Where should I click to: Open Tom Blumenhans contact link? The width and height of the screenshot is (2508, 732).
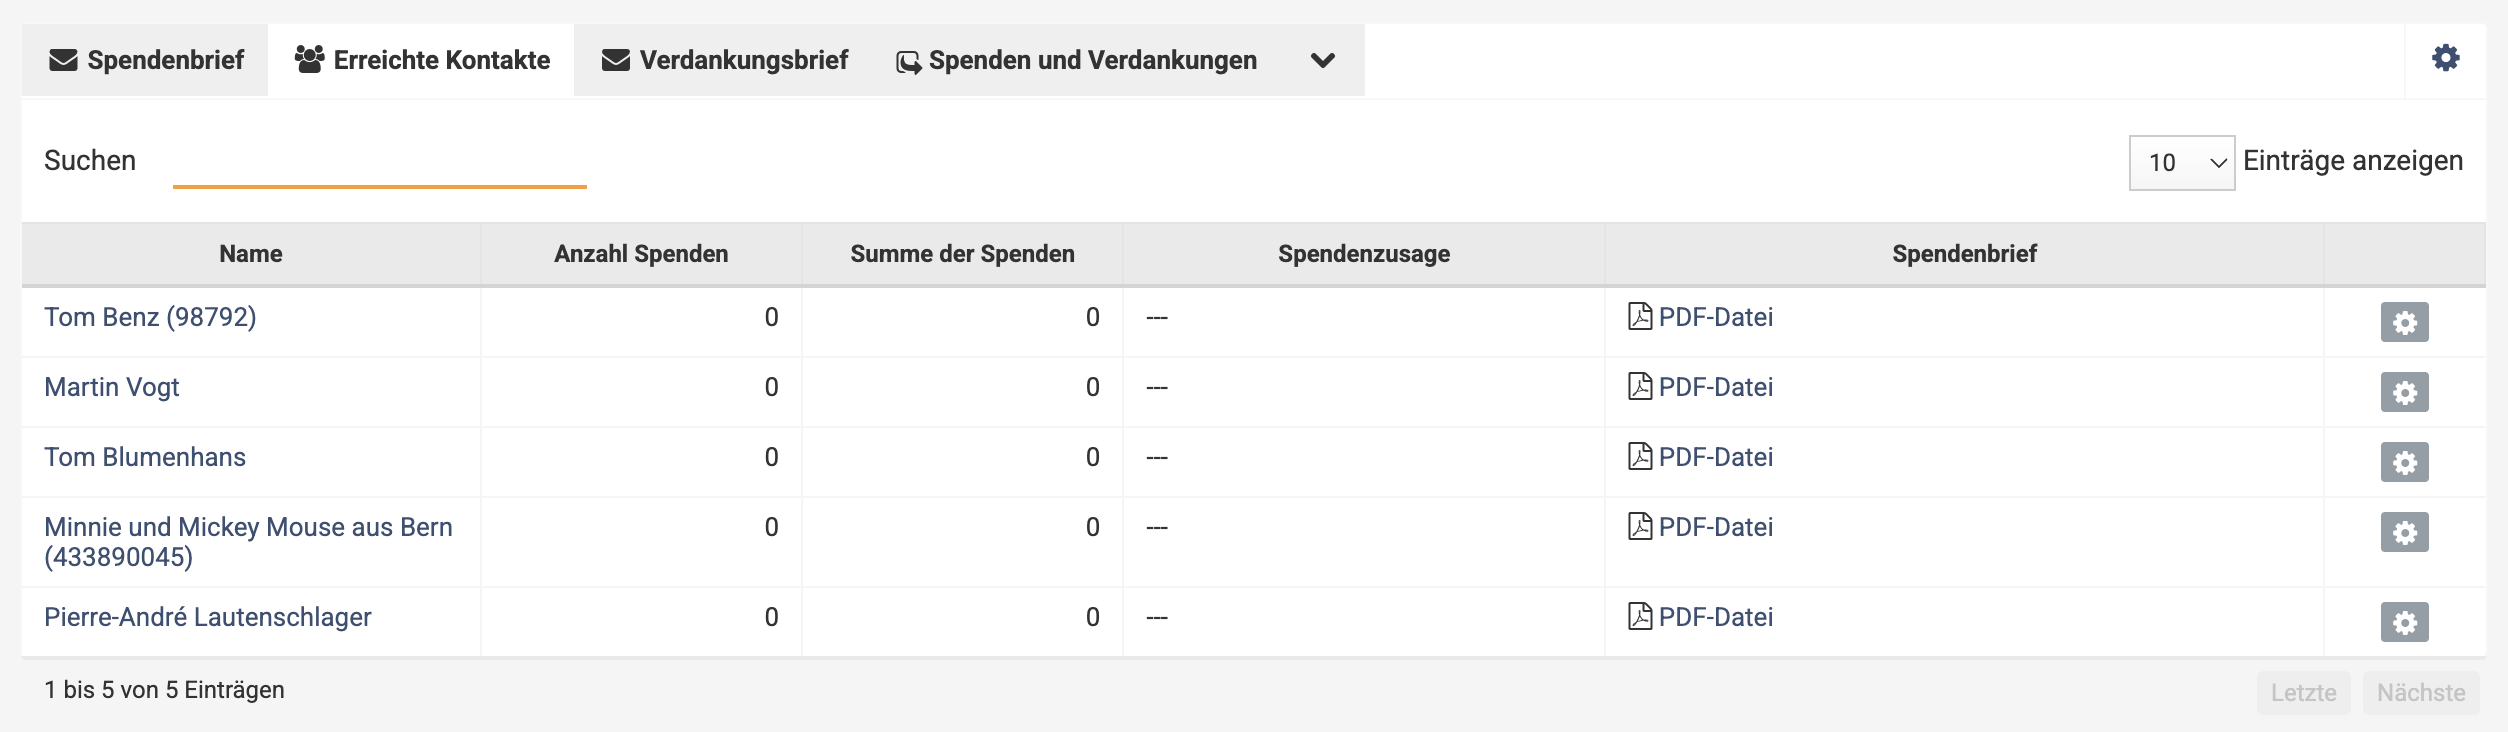click(x=145, y=457)
